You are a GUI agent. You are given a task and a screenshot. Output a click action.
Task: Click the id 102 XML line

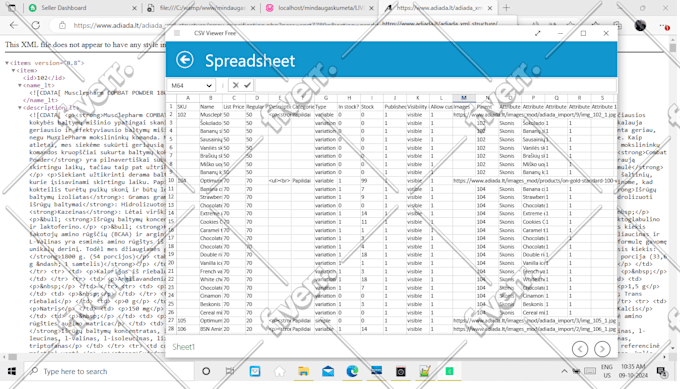[44, 78]
